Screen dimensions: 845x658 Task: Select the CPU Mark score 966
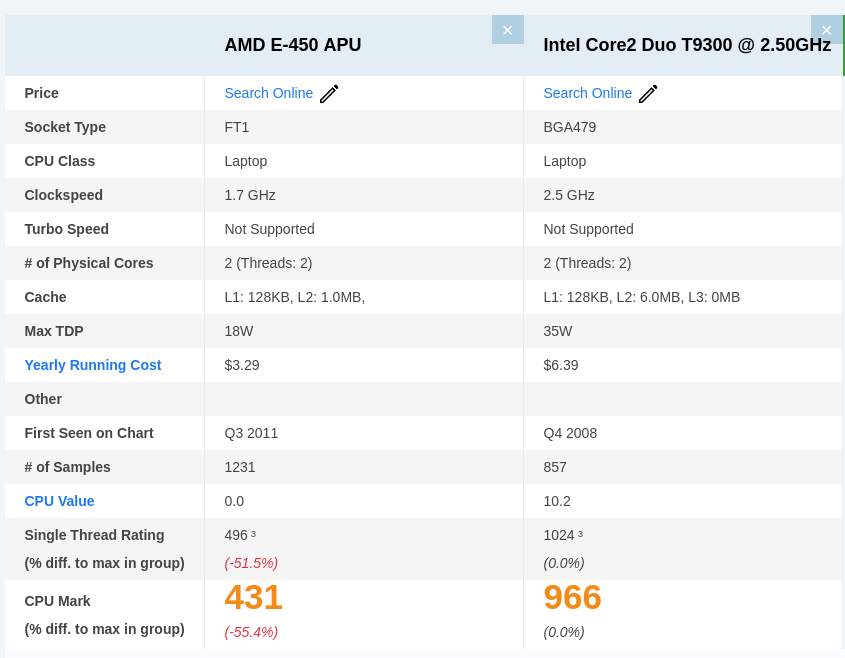[572, 597]
